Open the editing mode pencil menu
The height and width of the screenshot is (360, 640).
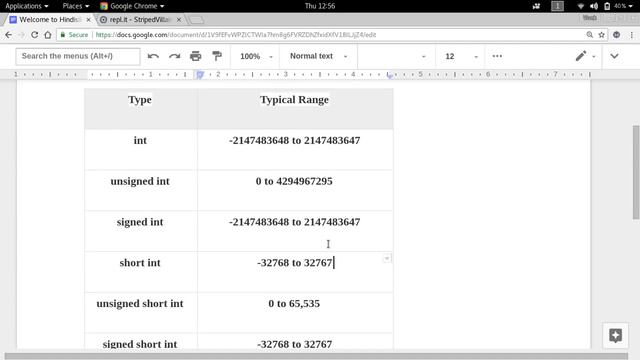[585, 56]
